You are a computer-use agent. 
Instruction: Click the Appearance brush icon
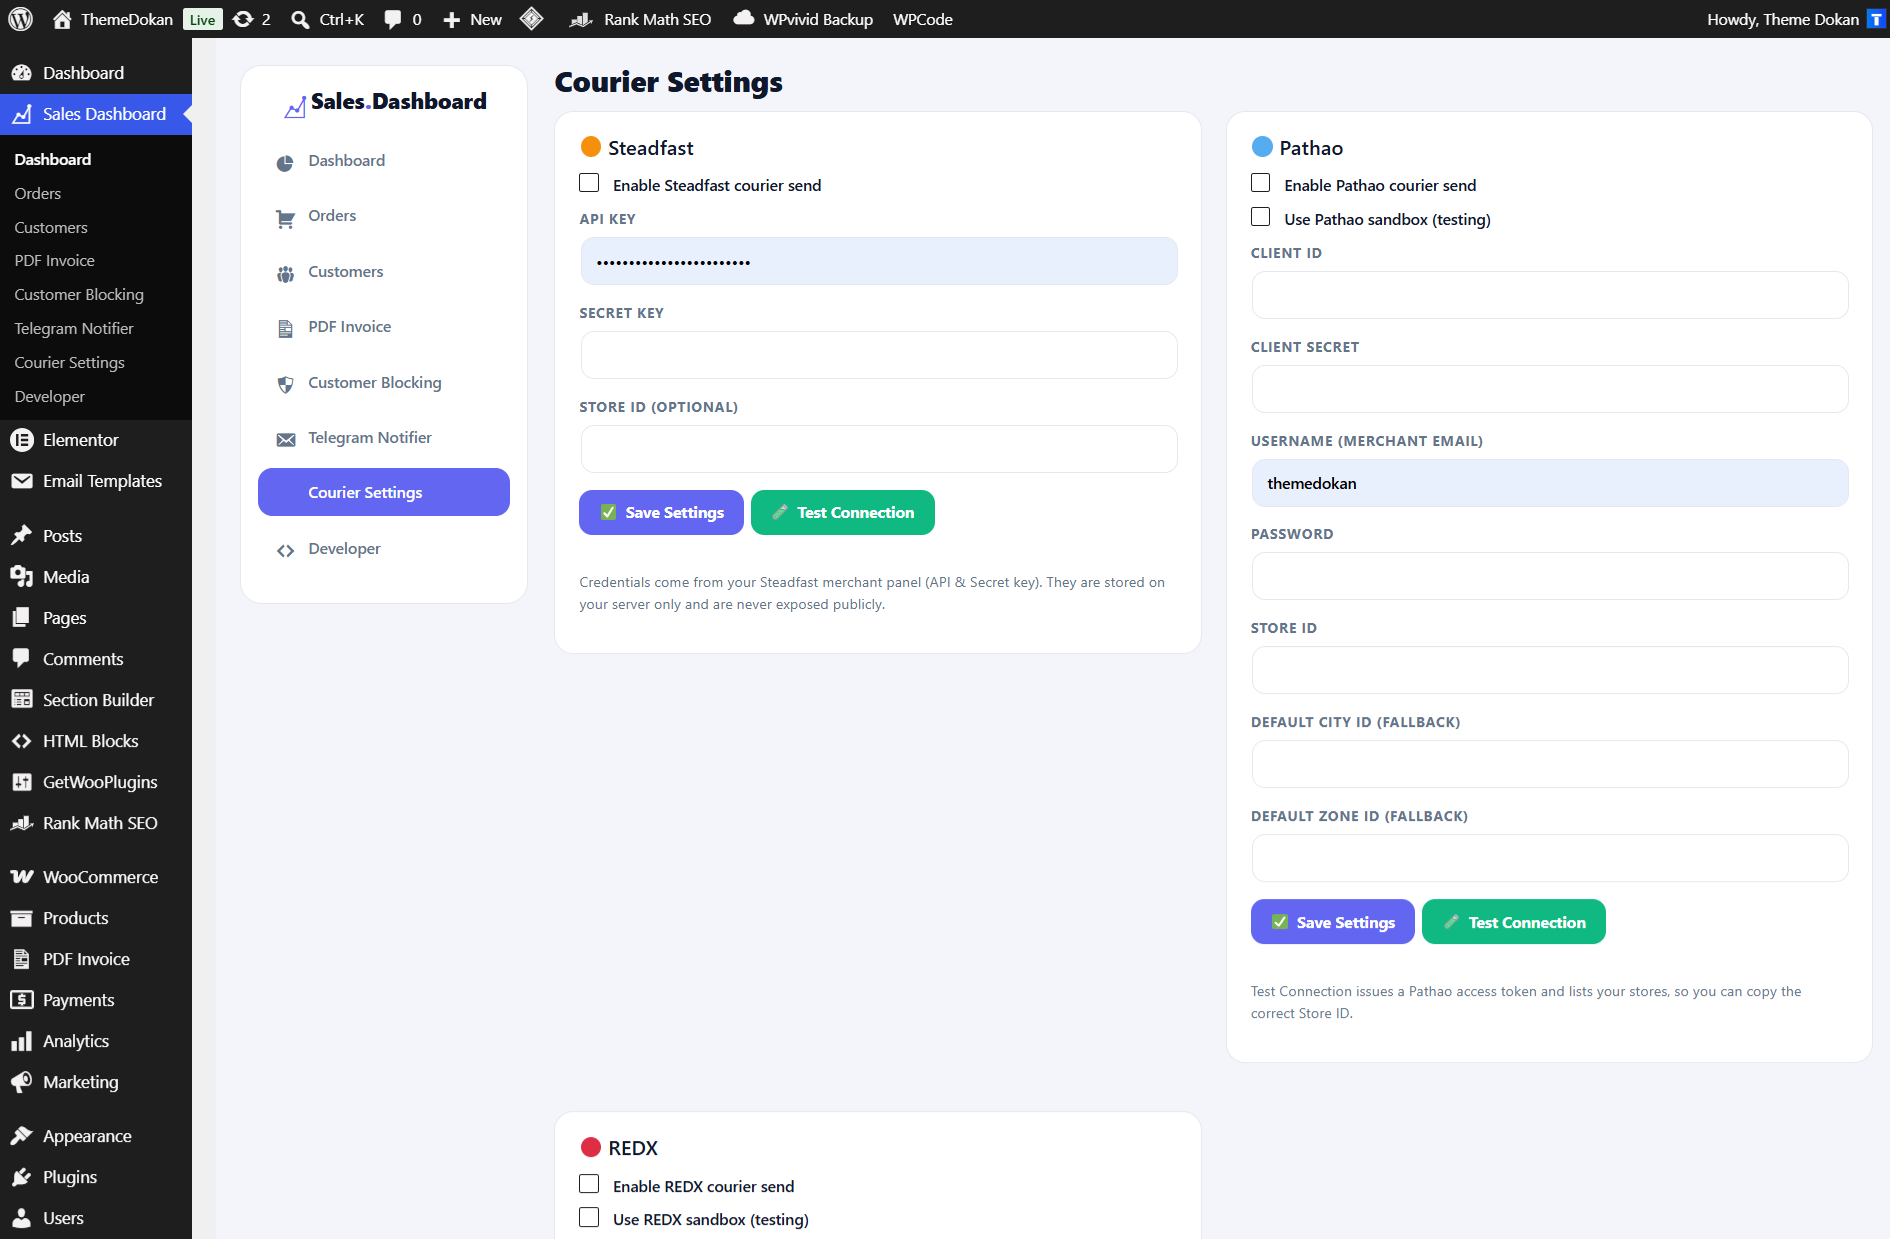pyautogui.click(x=21, y=1136)
